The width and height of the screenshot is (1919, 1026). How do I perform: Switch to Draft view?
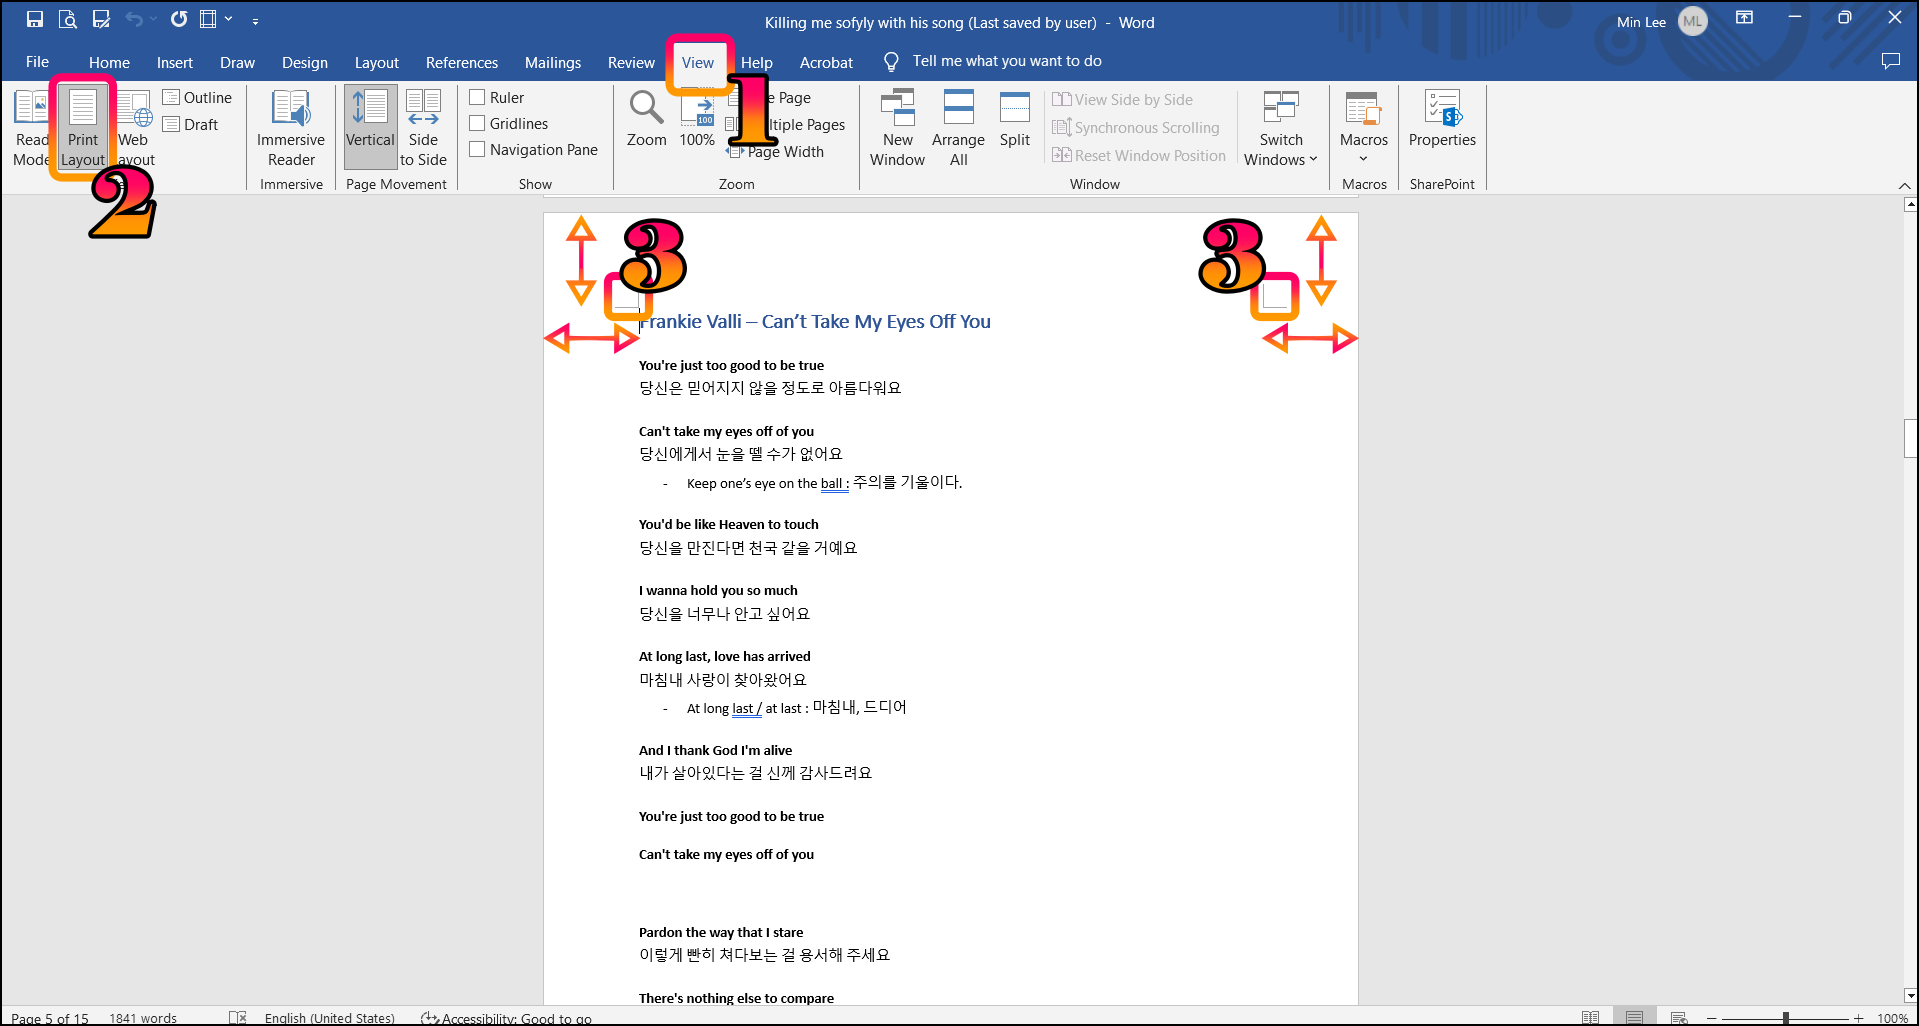191,124
